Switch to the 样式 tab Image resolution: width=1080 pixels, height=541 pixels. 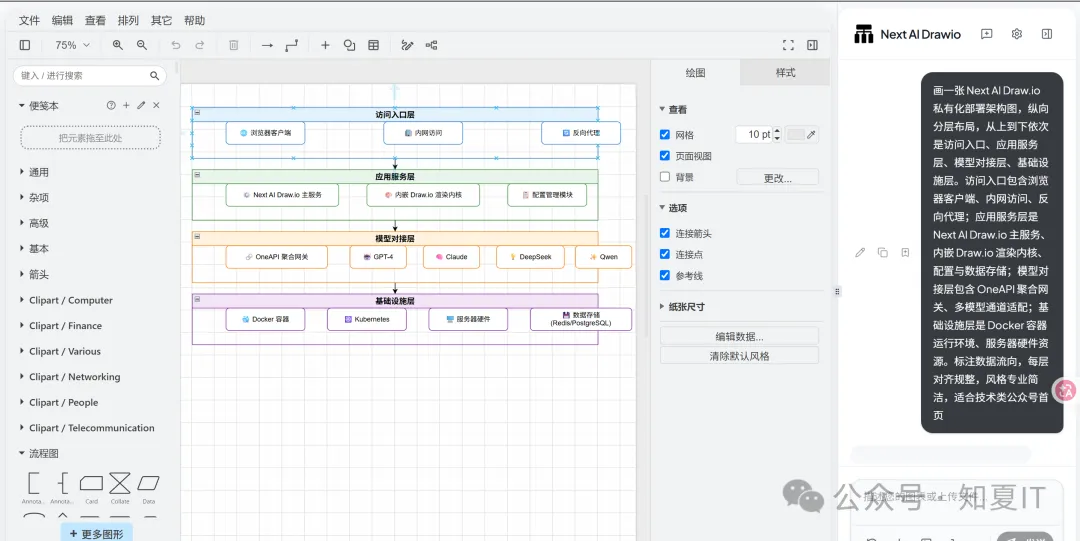[x=785, y=72]
